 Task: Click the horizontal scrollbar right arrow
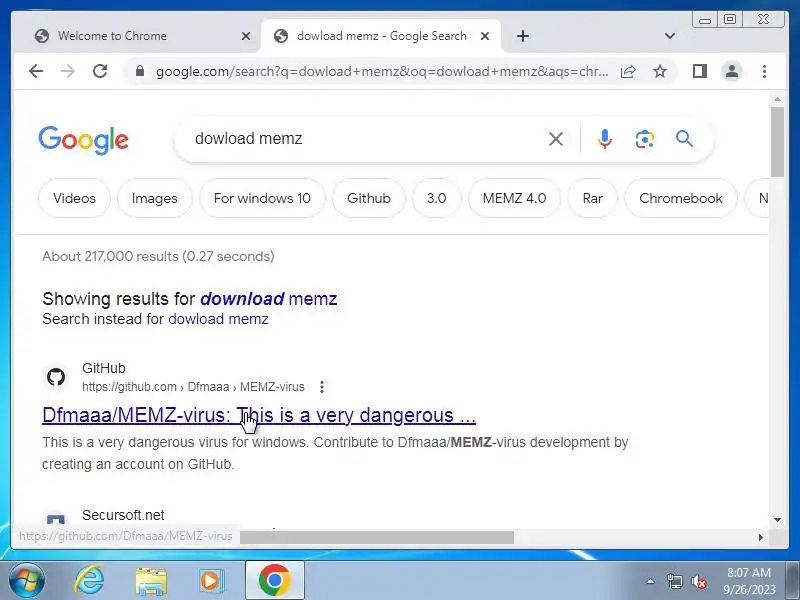761,537
